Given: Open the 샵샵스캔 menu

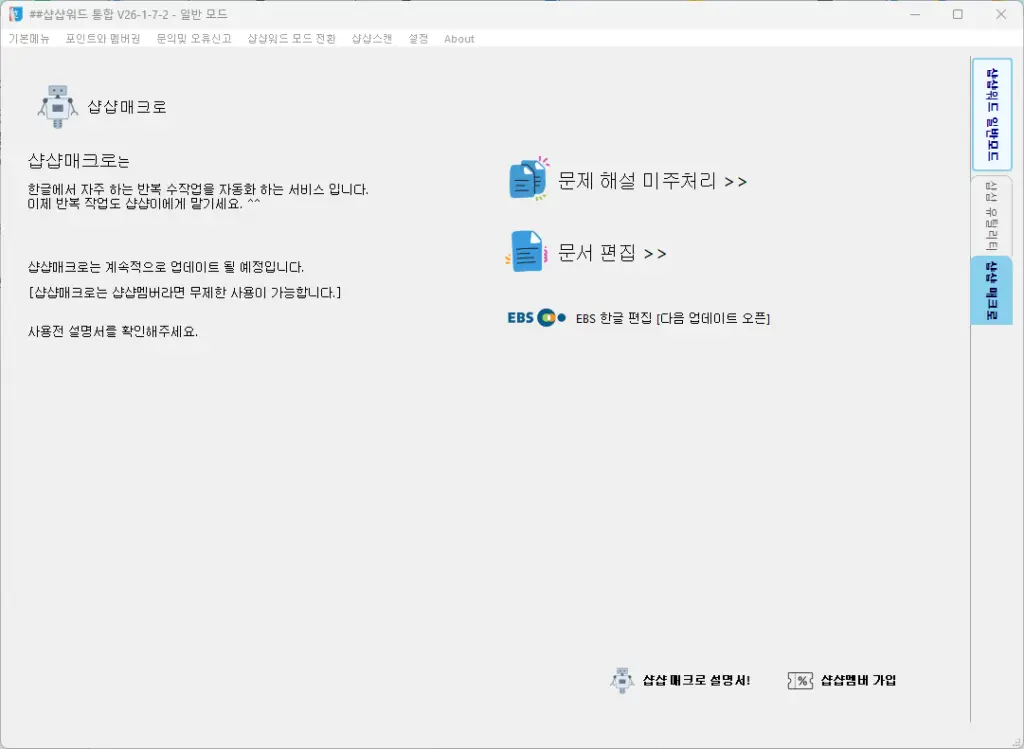Looking at the screenshot, I should tap(369, 39).
